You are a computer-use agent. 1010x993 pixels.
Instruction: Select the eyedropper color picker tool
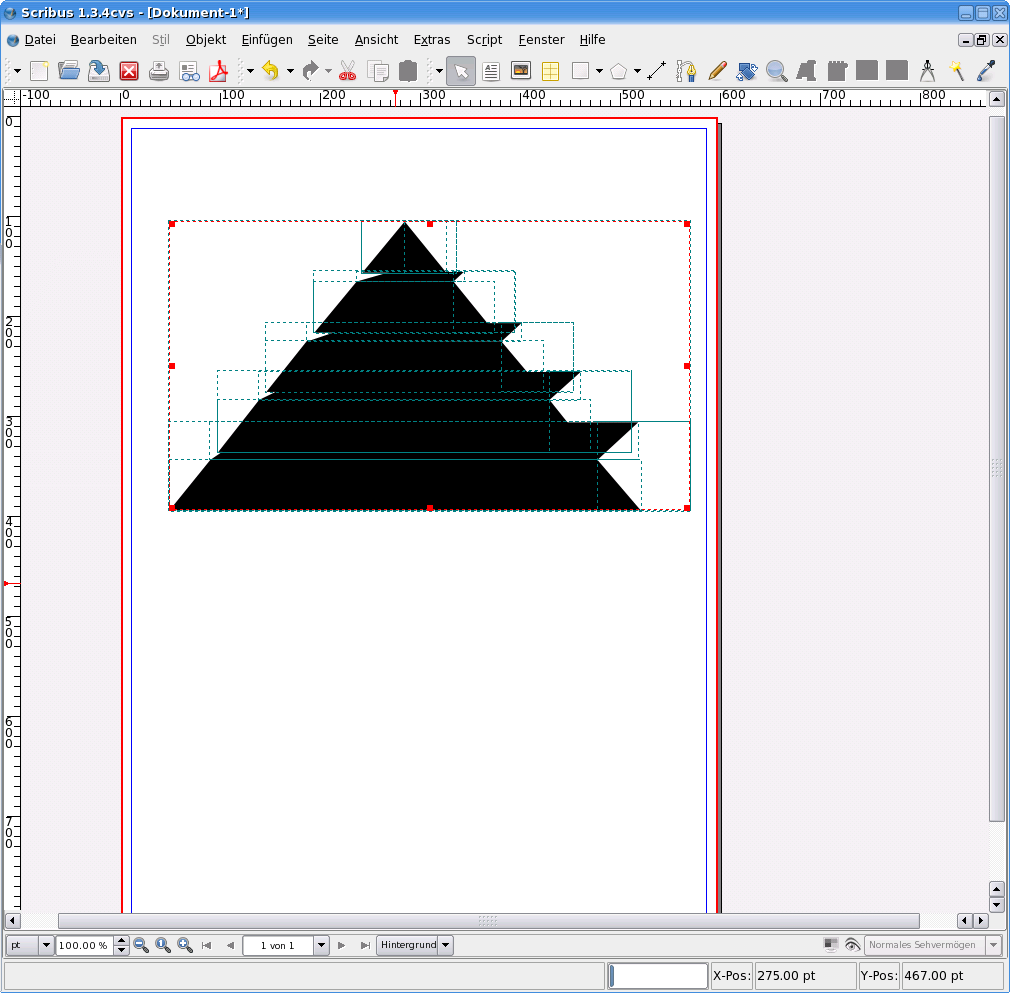[987, 71]
